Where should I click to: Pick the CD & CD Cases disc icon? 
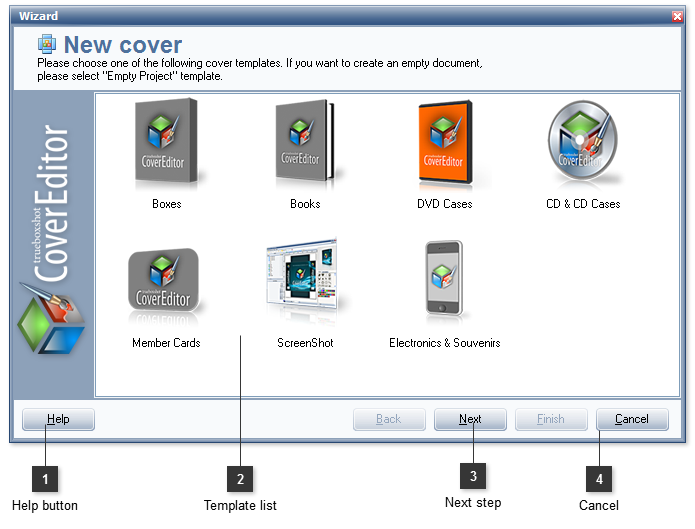tap(583, 140)
